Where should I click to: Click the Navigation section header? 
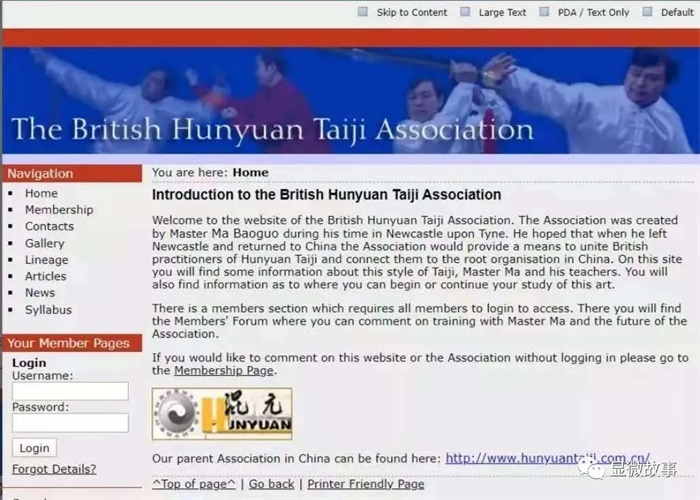point(72,174)
